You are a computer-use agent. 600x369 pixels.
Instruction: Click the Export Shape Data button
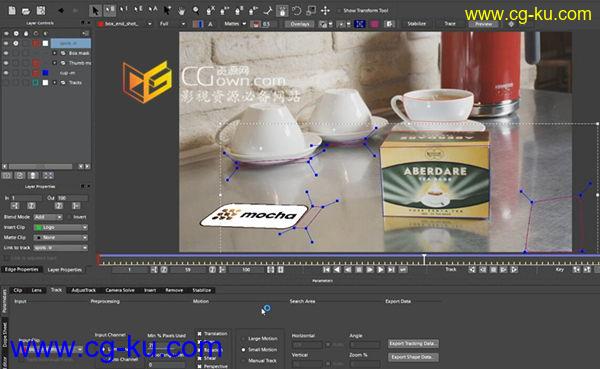coord(413,357)
